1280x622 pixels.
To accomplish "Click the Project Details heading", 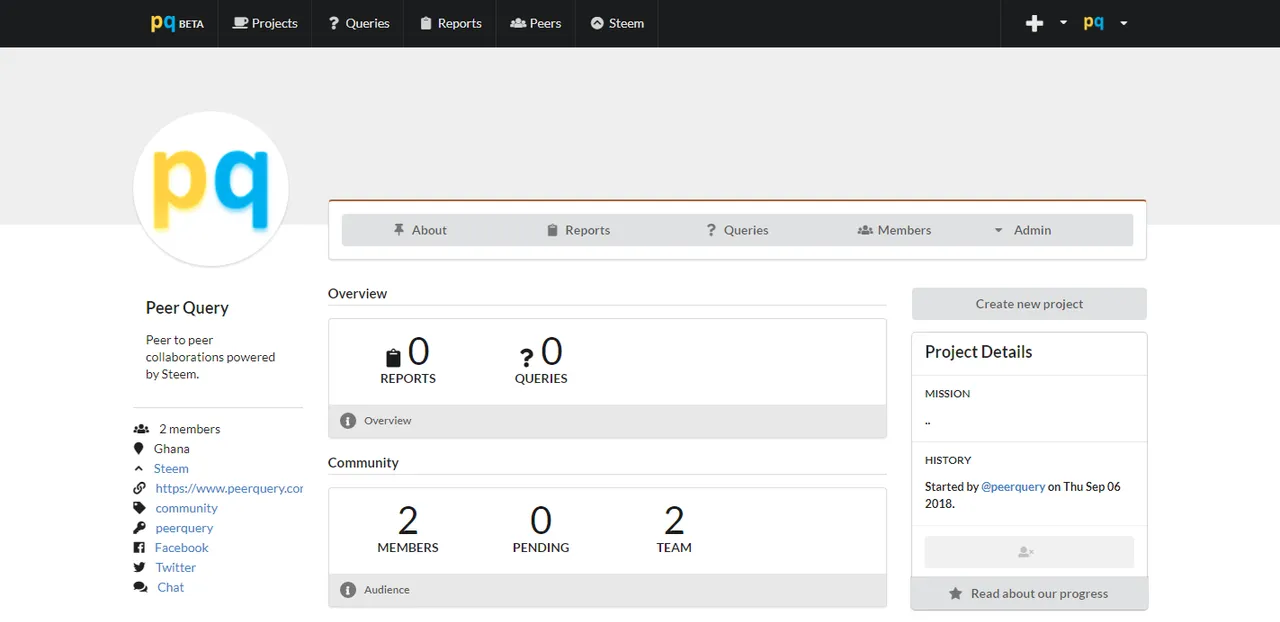I will tap(978, 352).
